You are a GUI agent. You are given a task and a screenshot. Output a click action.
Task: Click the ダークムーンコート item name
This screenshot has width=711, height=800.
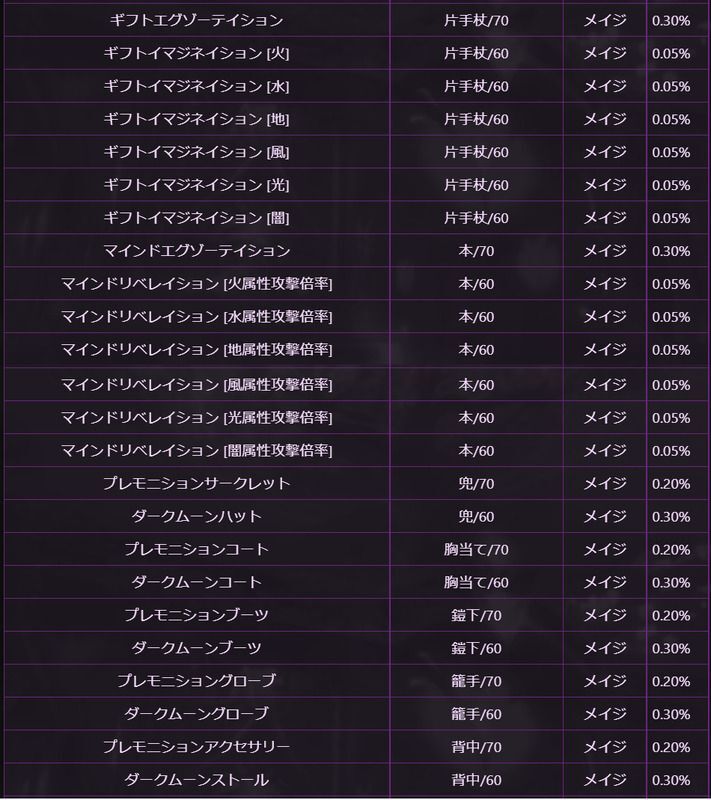197,582
